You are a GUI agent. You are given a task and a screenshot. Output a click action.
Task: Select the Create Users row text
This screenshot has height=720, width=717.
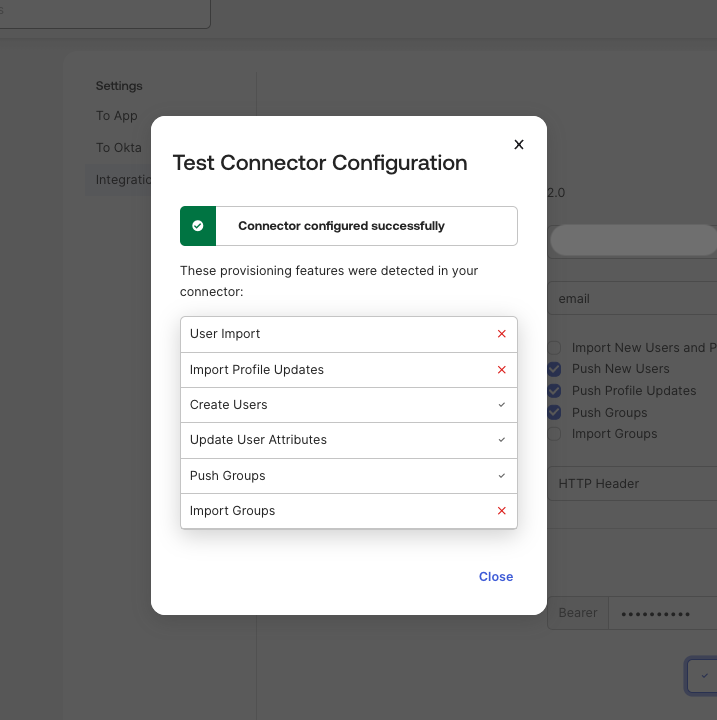pyautogui.click(x=228, y=405)
